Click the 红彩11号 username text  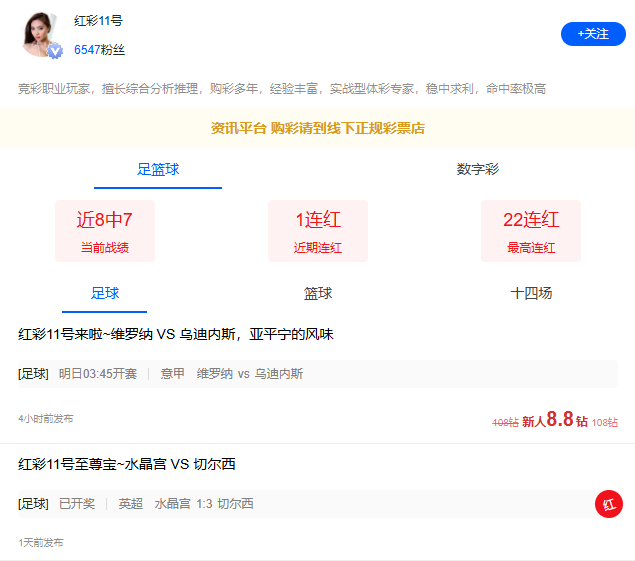98,21
